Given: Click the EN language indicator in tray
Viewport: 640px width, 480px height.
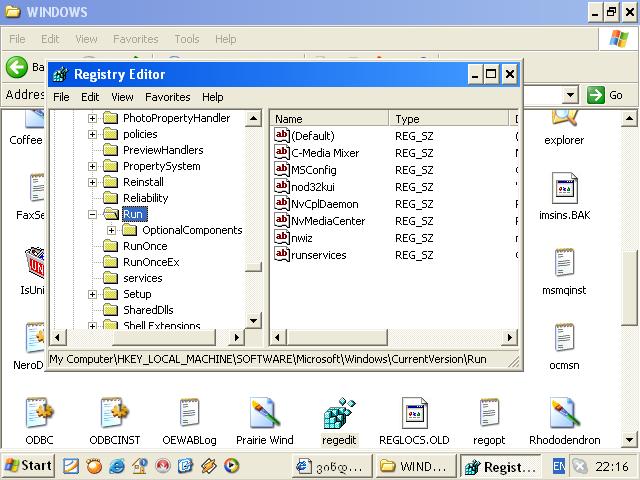Looking at the screenshot, I should (558, 466).
